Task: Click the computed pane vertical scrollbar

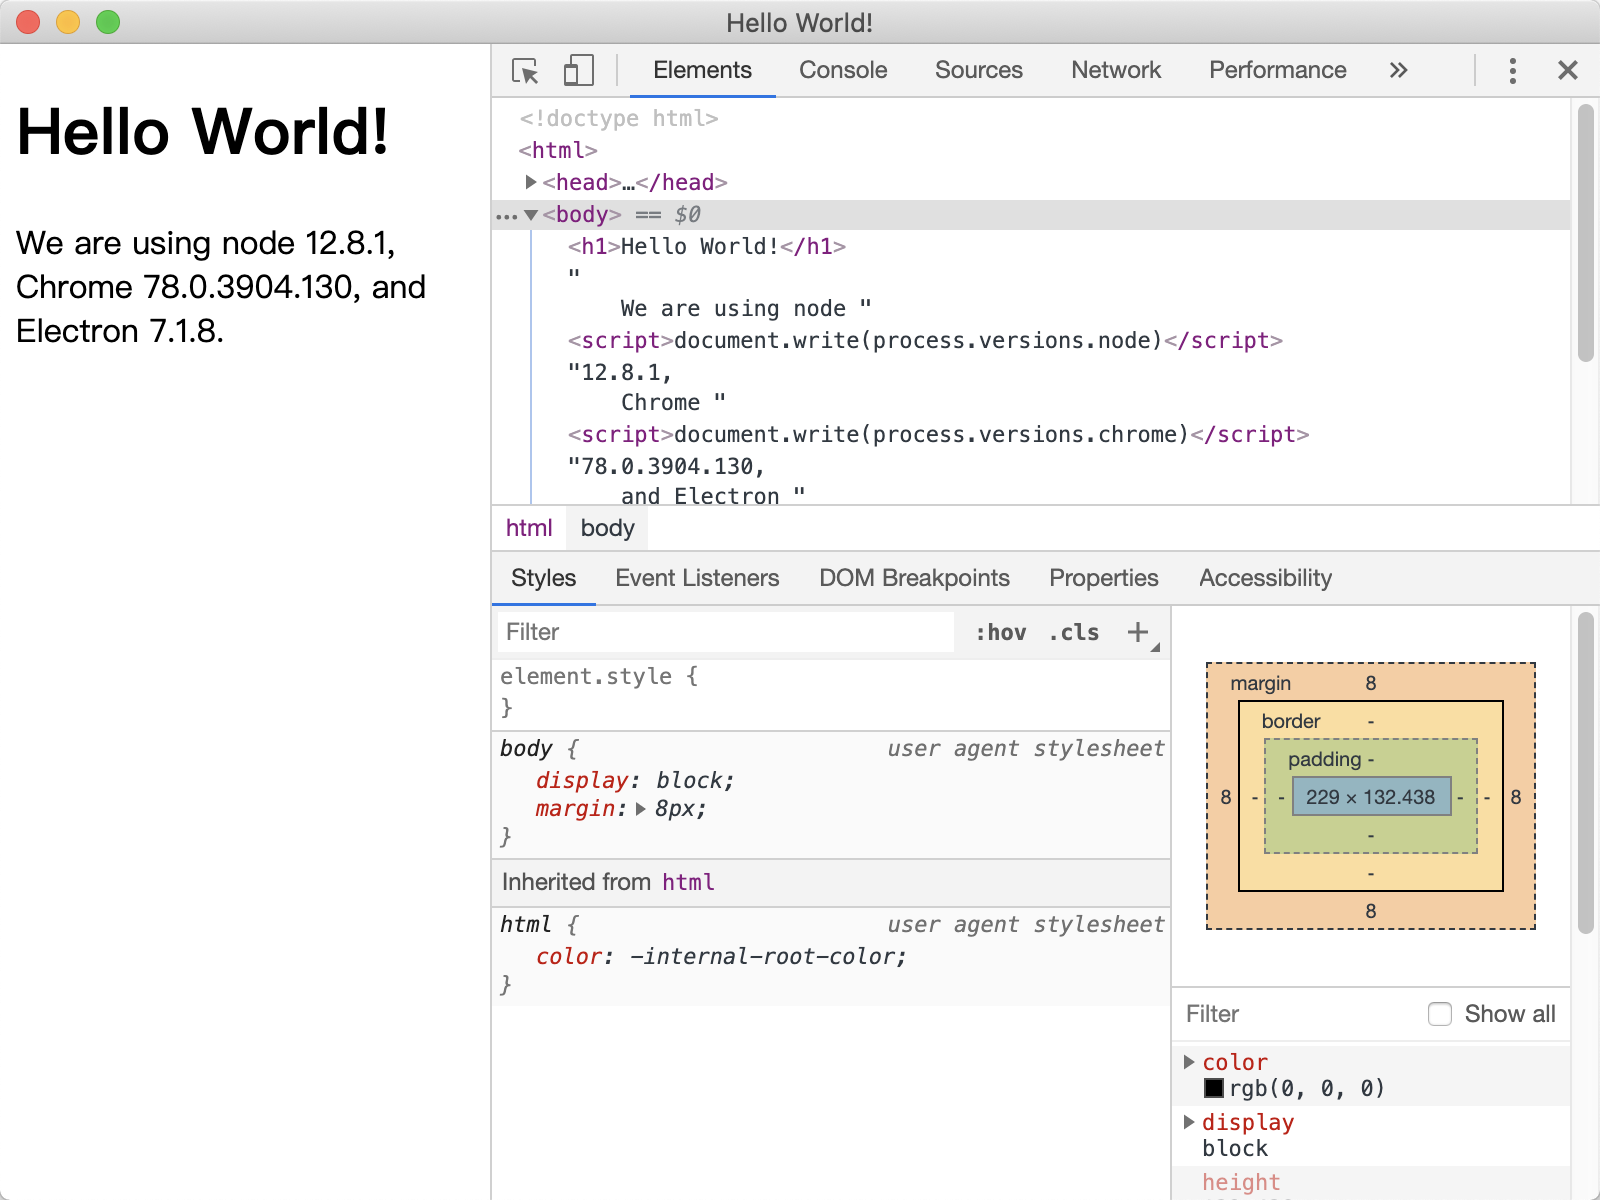Action: click(x=1585, y=772)
